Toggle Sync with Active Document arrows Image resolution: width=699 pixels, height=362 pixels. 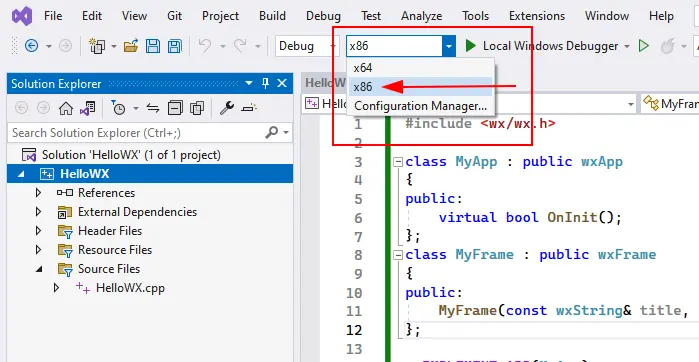pyautogui.click(x=153, y=108)
